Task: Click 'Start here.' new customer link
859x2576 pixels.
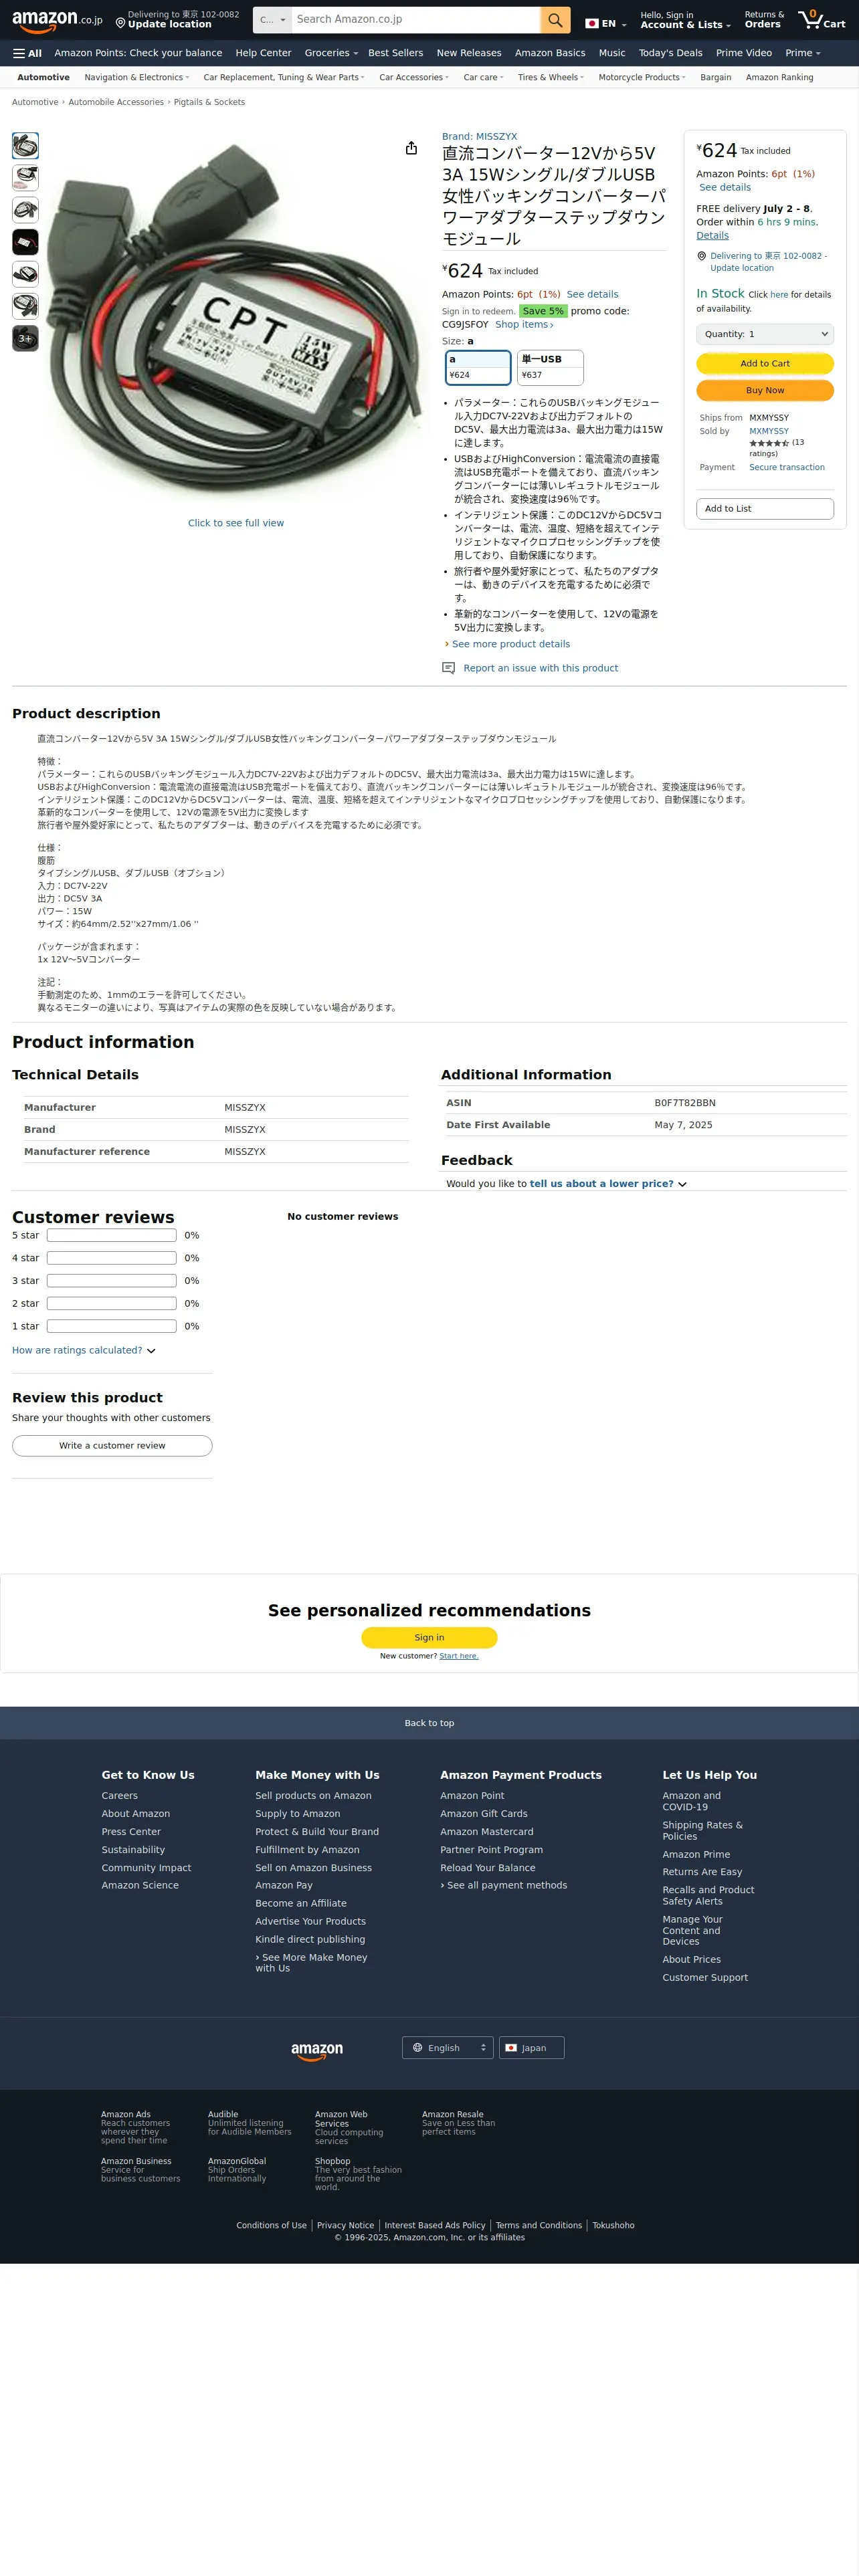Action: (459, 1656)
